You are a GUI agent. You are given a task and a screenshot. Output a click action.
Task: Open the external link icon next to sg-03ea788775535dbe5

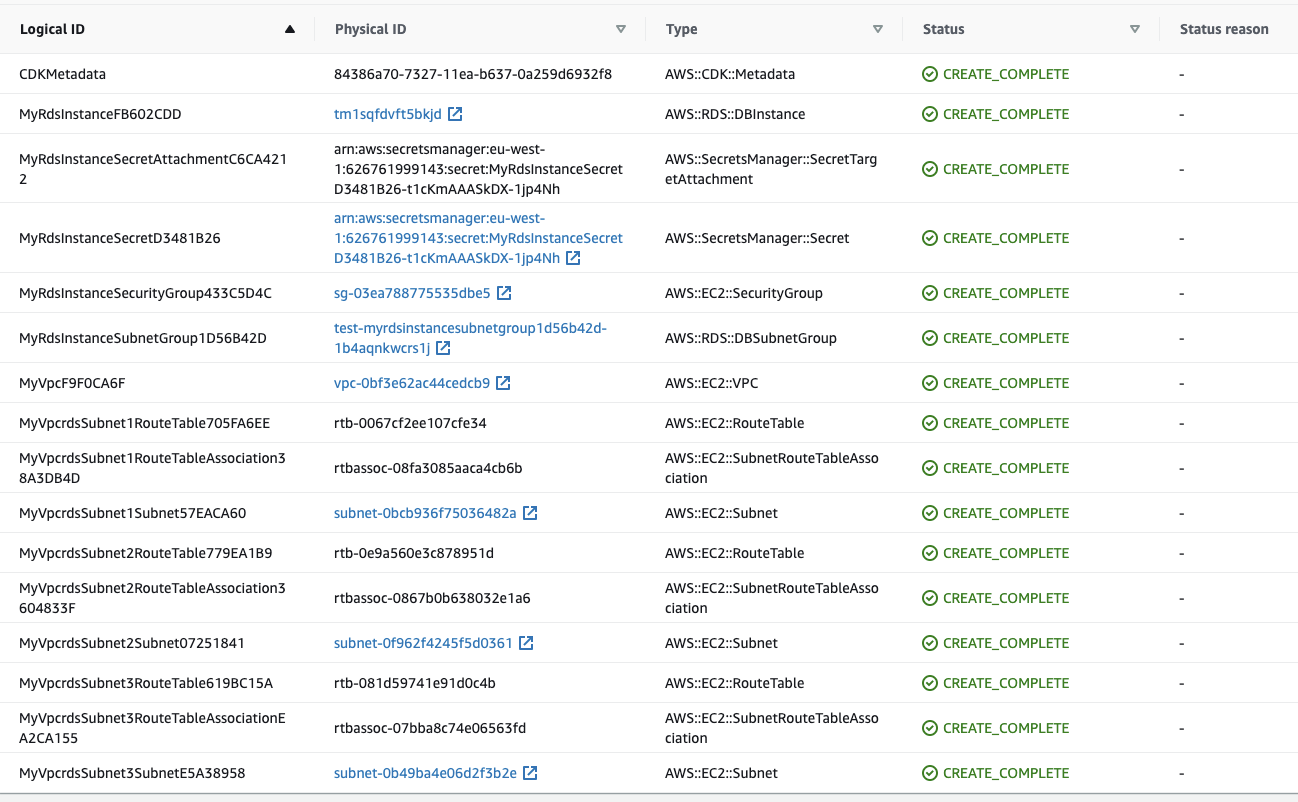point(505,292)
